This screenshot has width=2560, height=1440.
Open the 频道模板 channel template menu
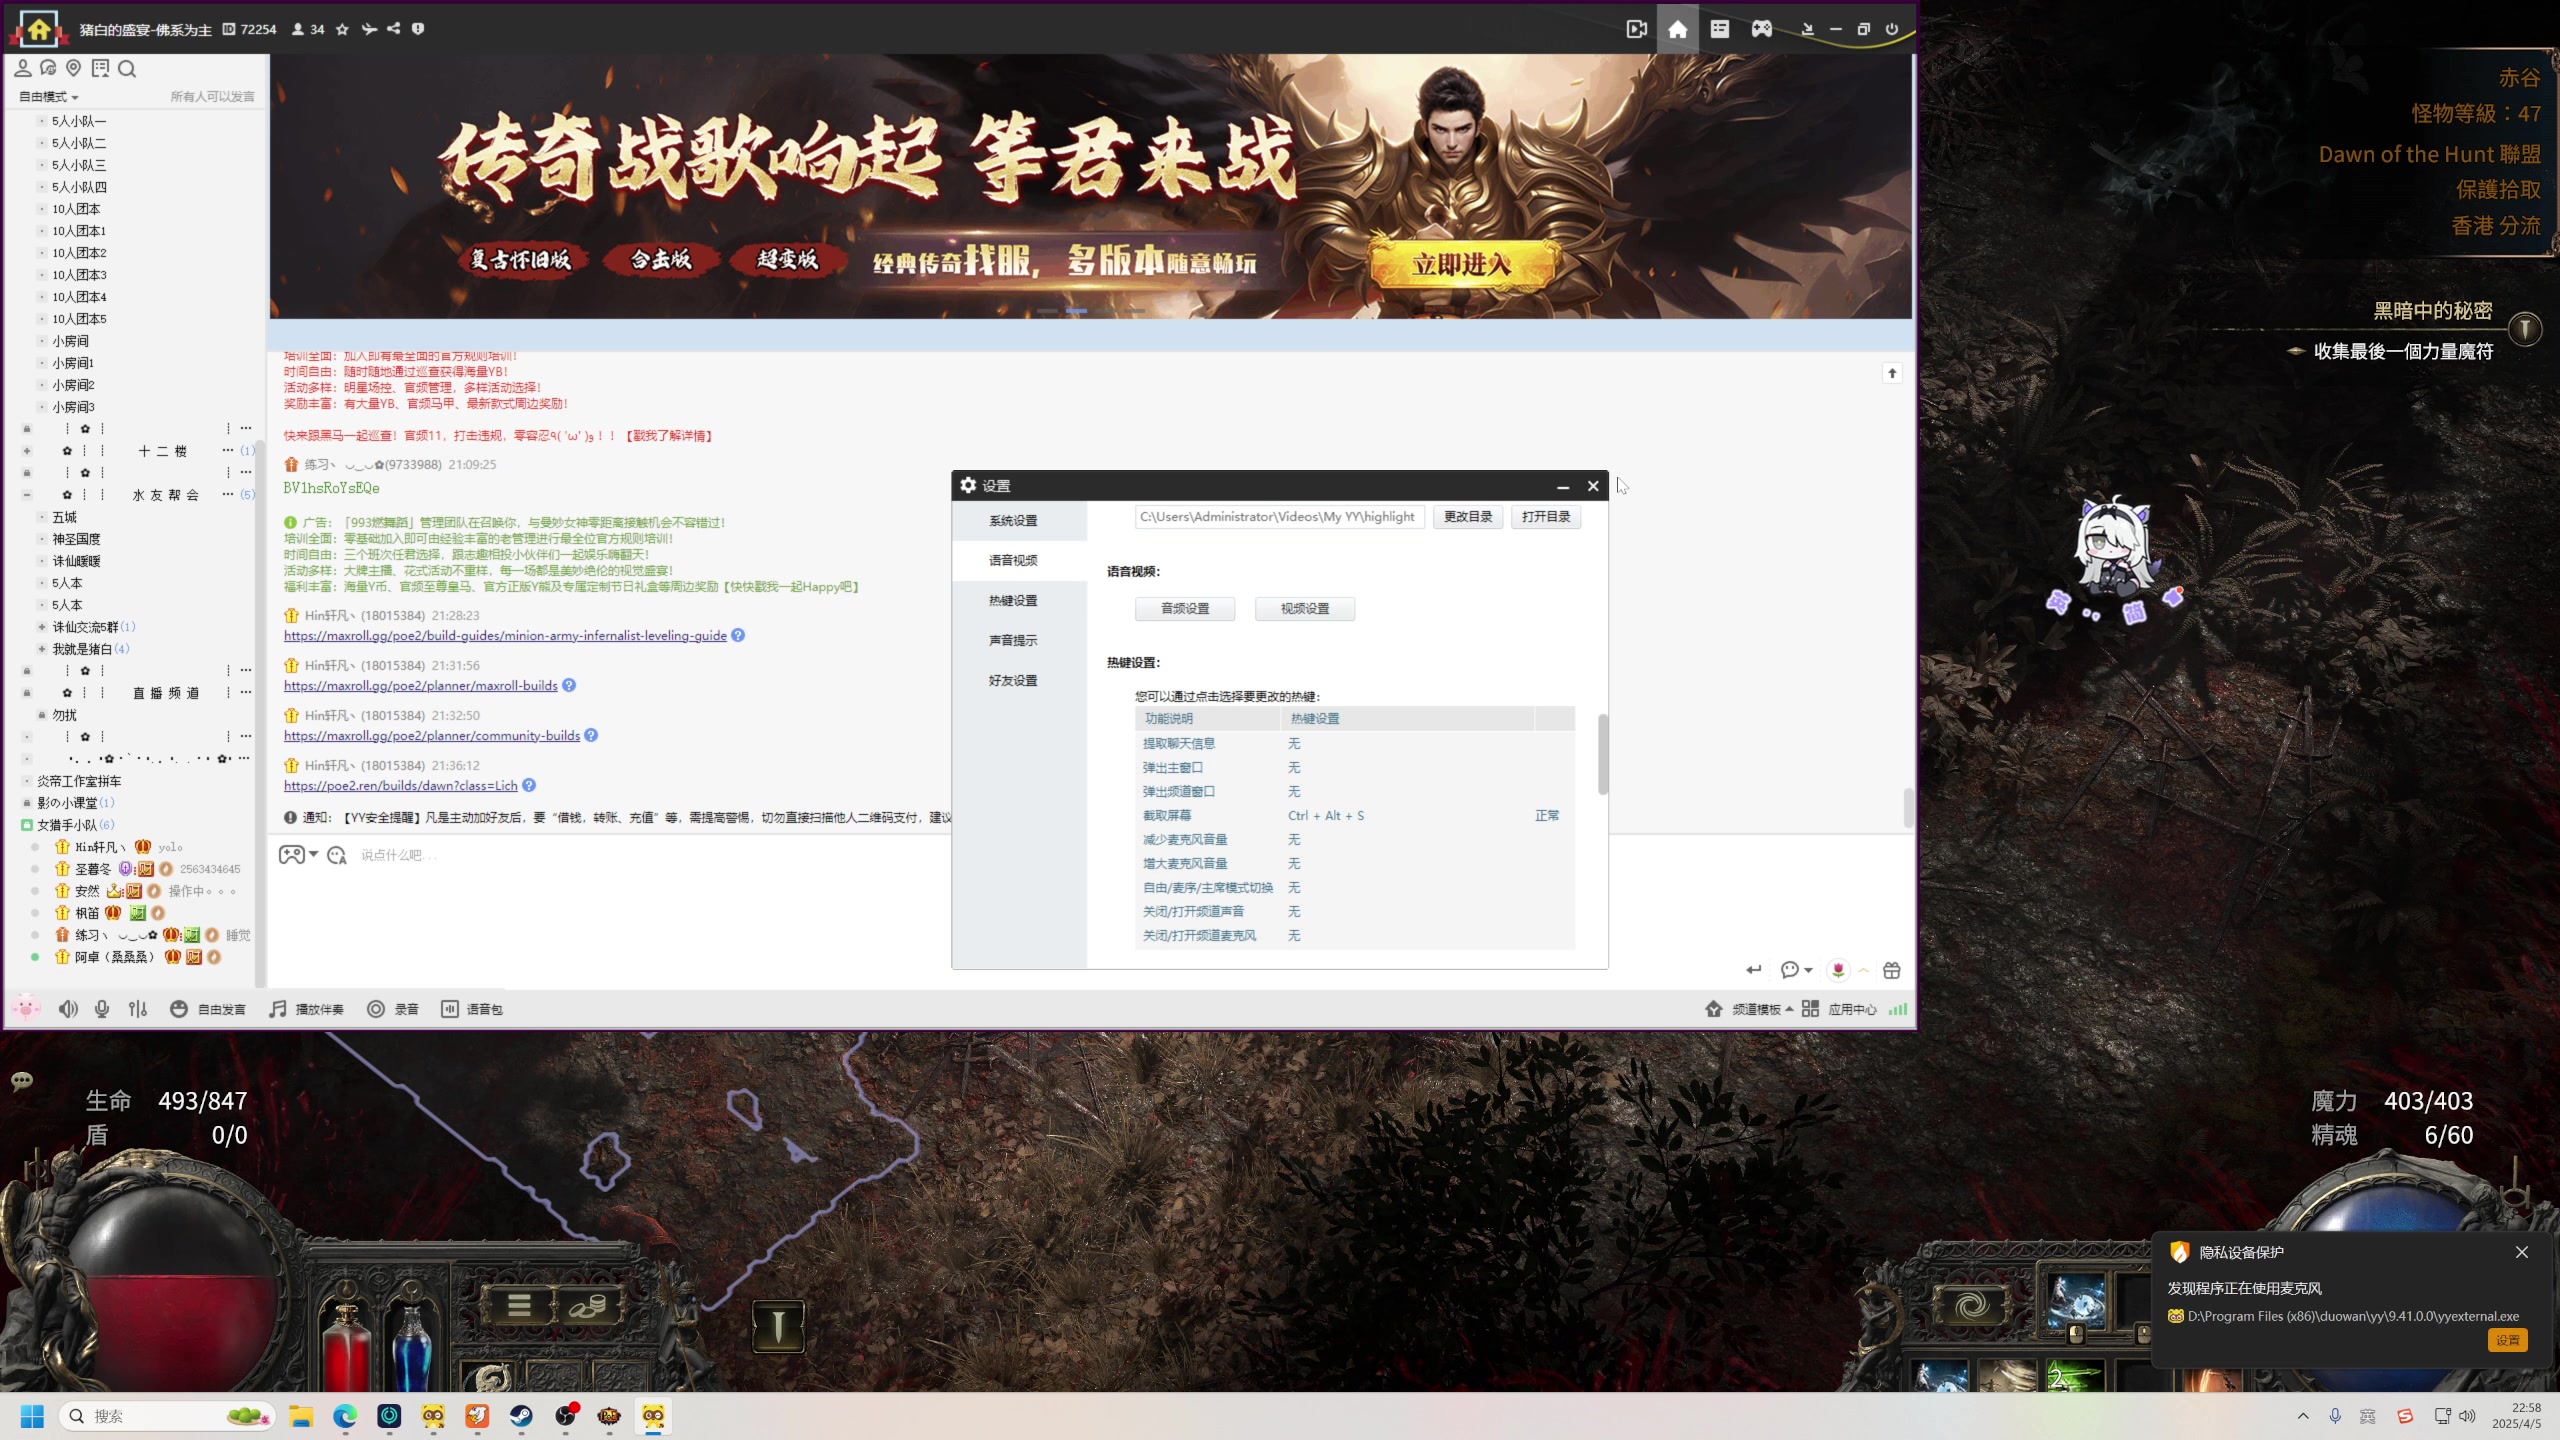point(1748,1009)
